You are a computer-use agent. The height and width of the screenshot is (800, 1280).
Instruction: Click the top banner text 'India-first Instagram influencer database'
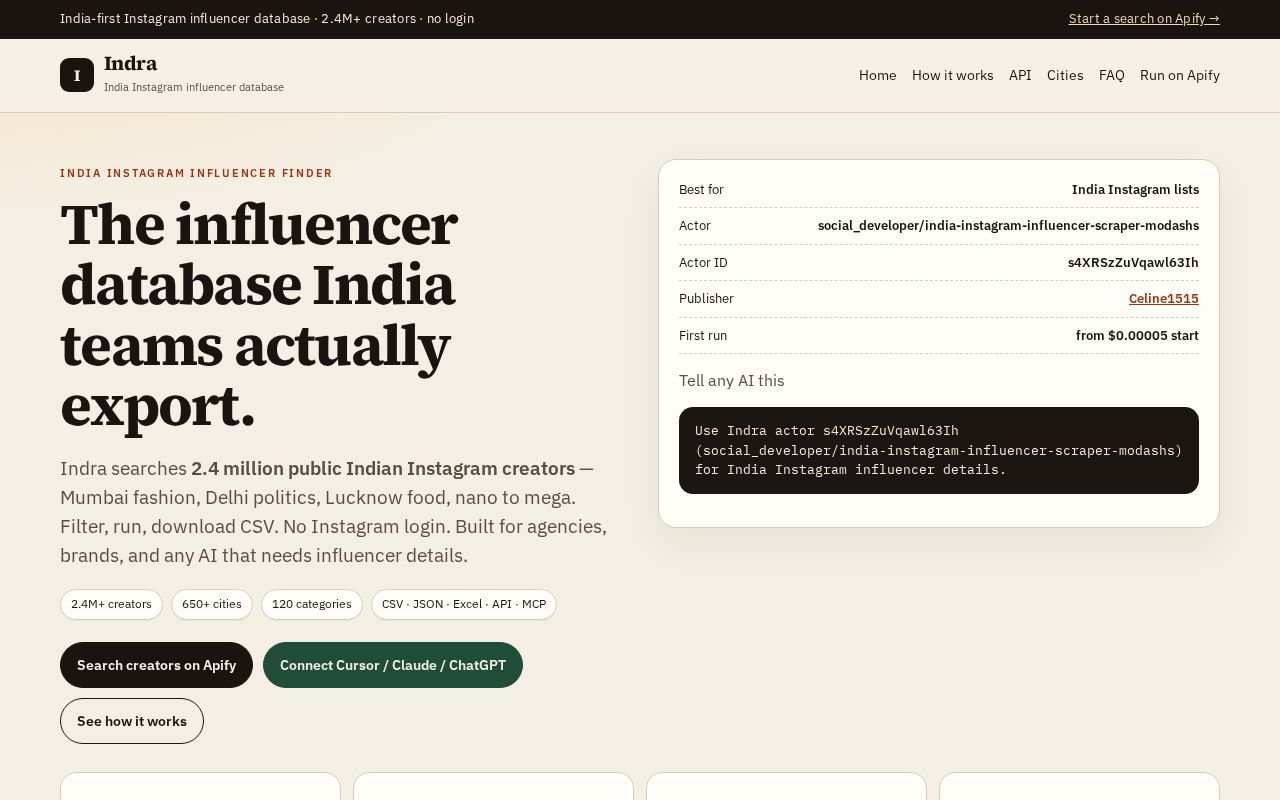tap(185, 19)
